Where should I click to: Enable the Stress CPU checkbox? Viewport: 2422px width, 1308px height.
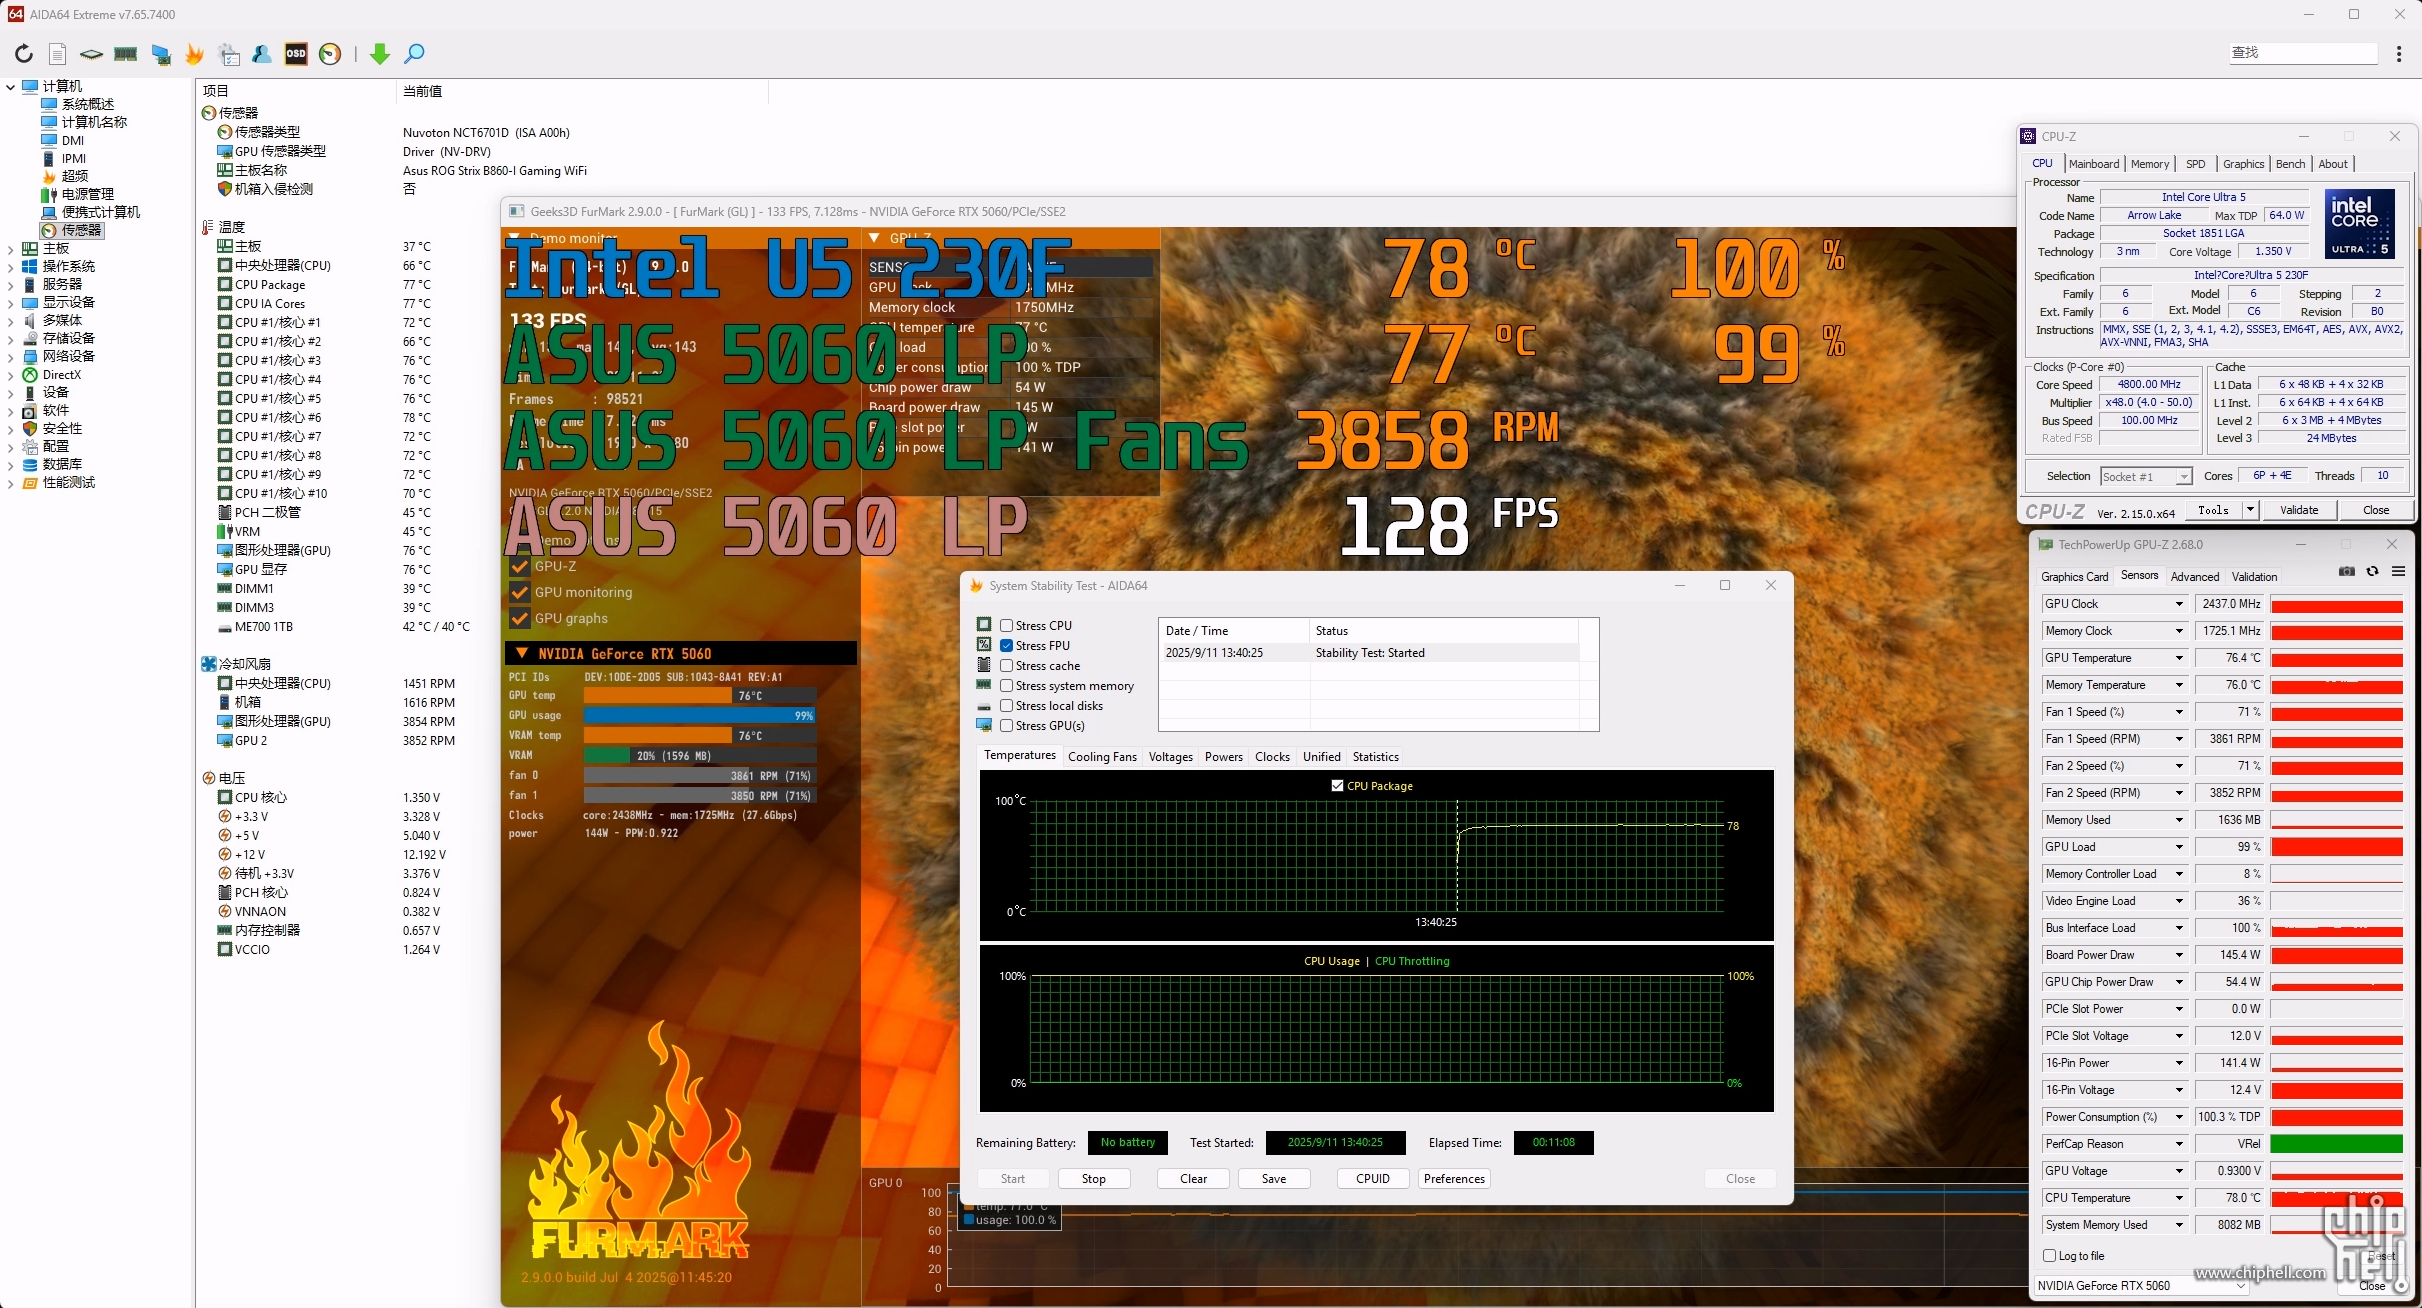point(1007,626)
